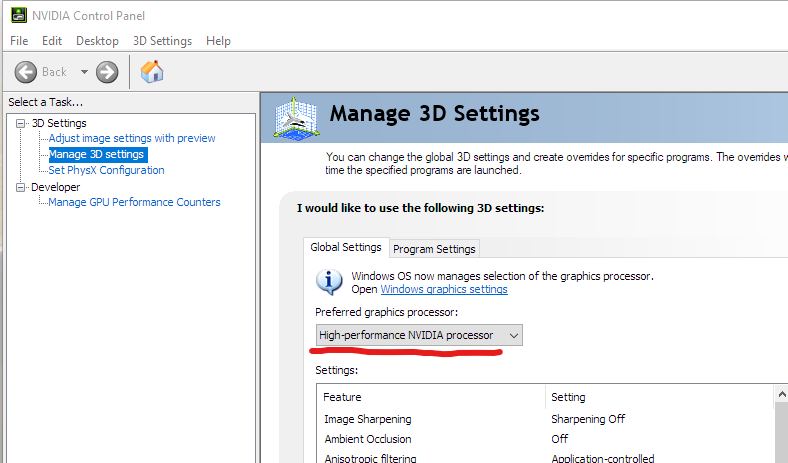Open the 3D Settings menu
The width and height of the screenshot is (788, 463).
(x=162, y=41)
